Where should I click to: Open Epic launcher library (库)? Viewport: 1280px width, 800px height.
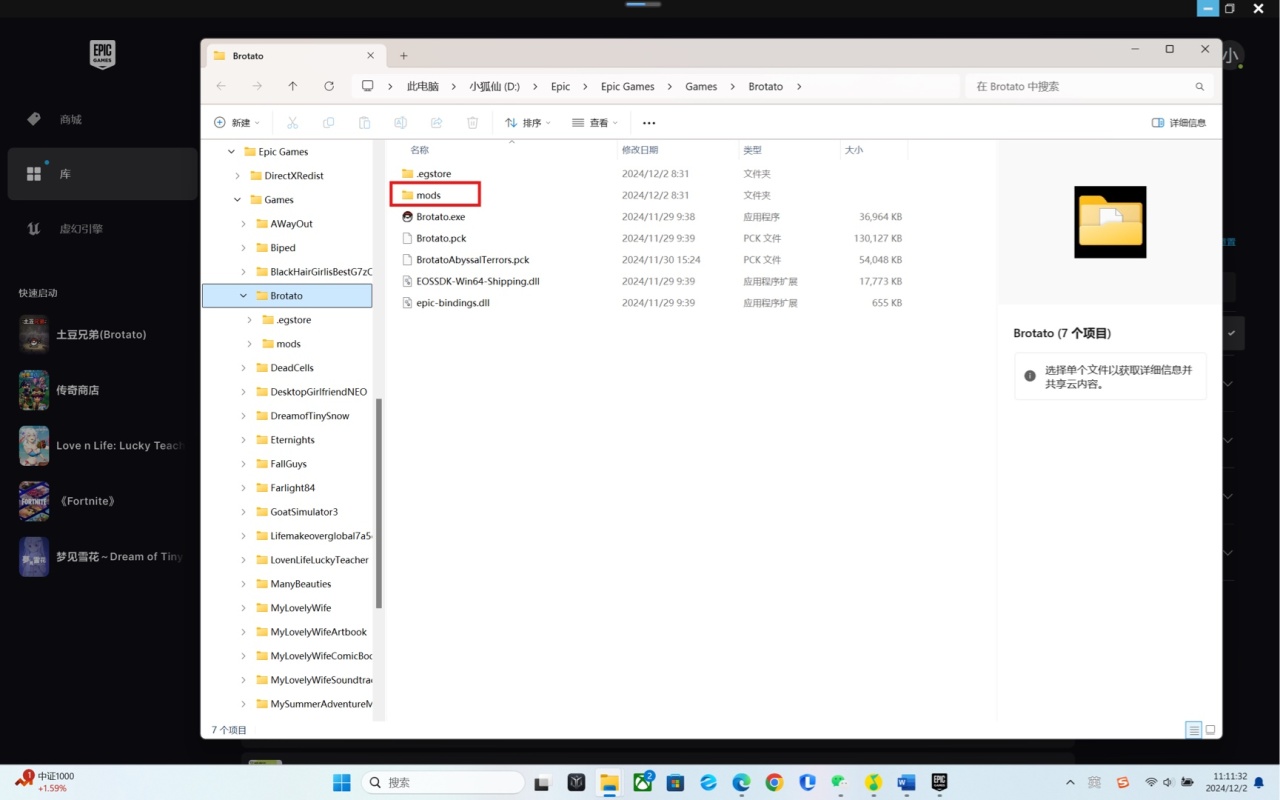click(x=102, y=174)
